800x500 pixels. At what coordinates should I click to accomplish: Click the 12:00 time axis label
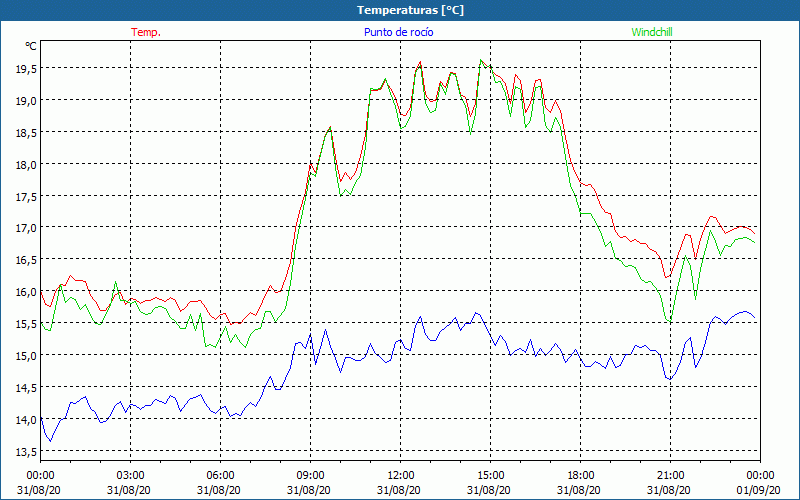click(x=400, y=476)
